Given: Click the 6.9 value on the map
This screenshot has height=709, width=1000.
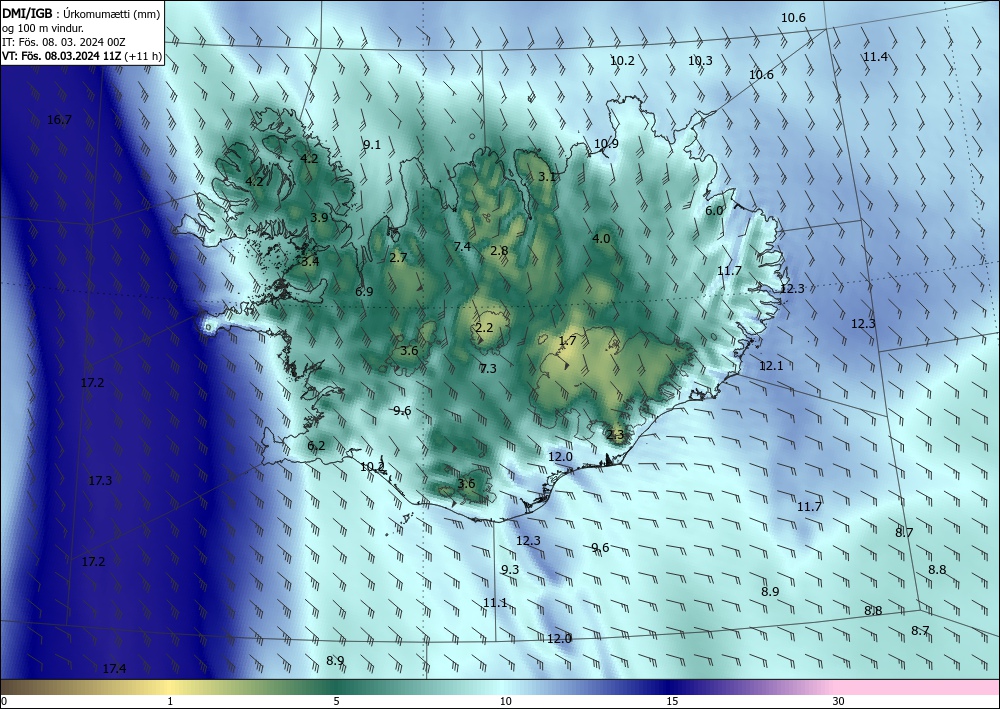Looking at the screenshot, I should click(x=364, y=291).
